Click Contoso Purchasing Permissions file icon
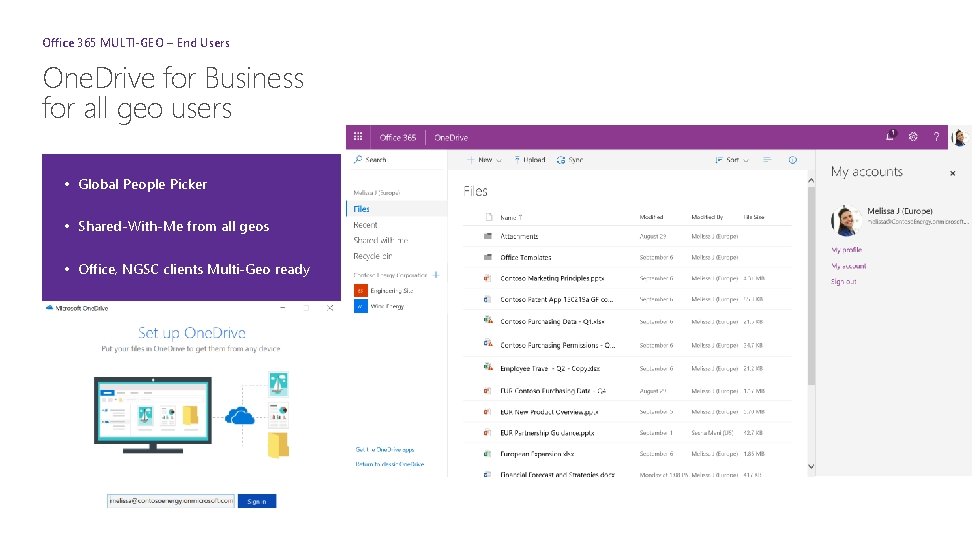Screen dimensions: 979x551 point(488,343)
